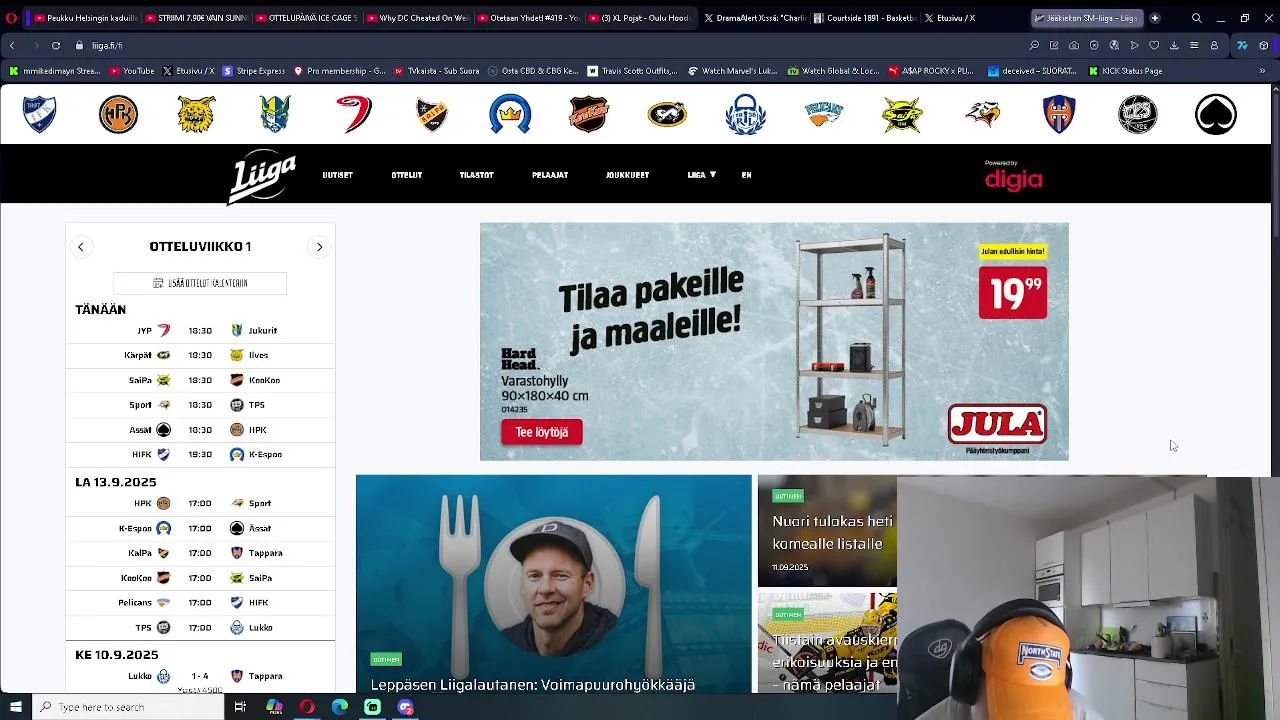Viewport: 1280px width, 720px height.
Task: Open the Tappara team logo in top bar
Action: coord(1059,114)
